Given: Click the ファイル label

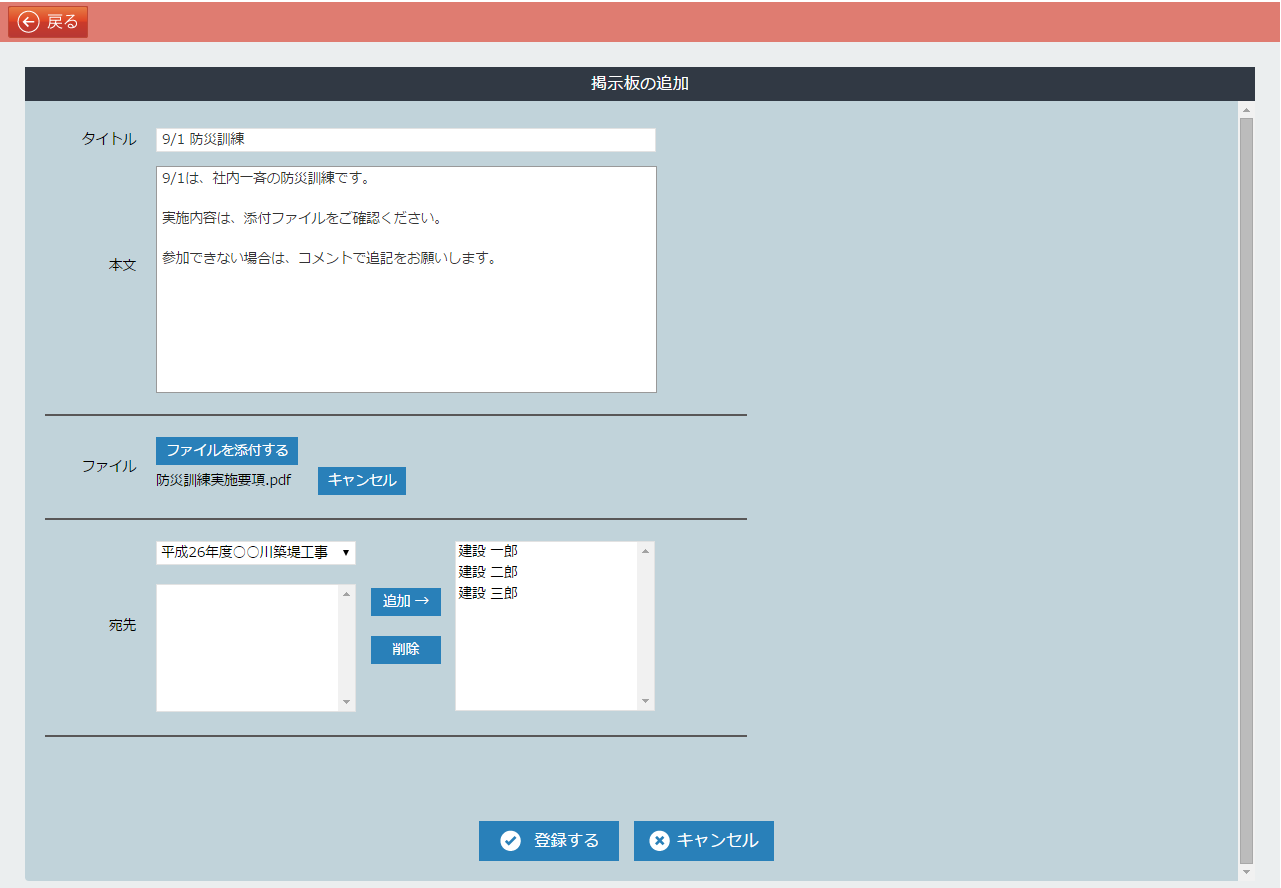Looking at the screenshot, I should coord(109,466).
